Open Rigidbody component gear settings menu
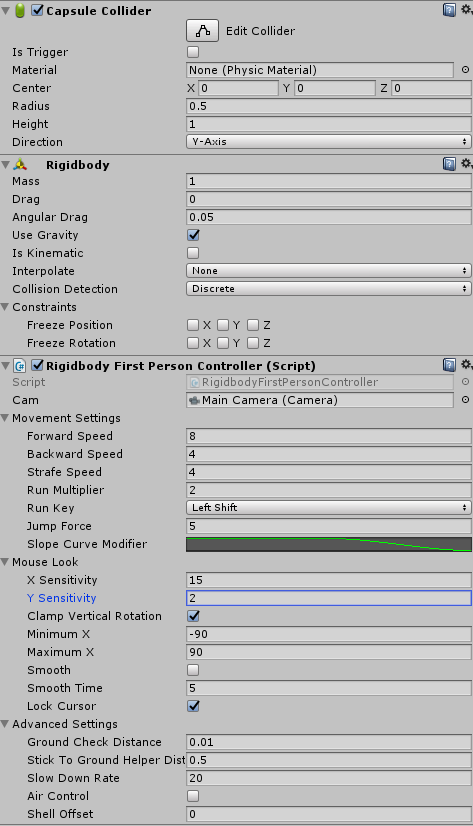 click(x=467, y=164)
